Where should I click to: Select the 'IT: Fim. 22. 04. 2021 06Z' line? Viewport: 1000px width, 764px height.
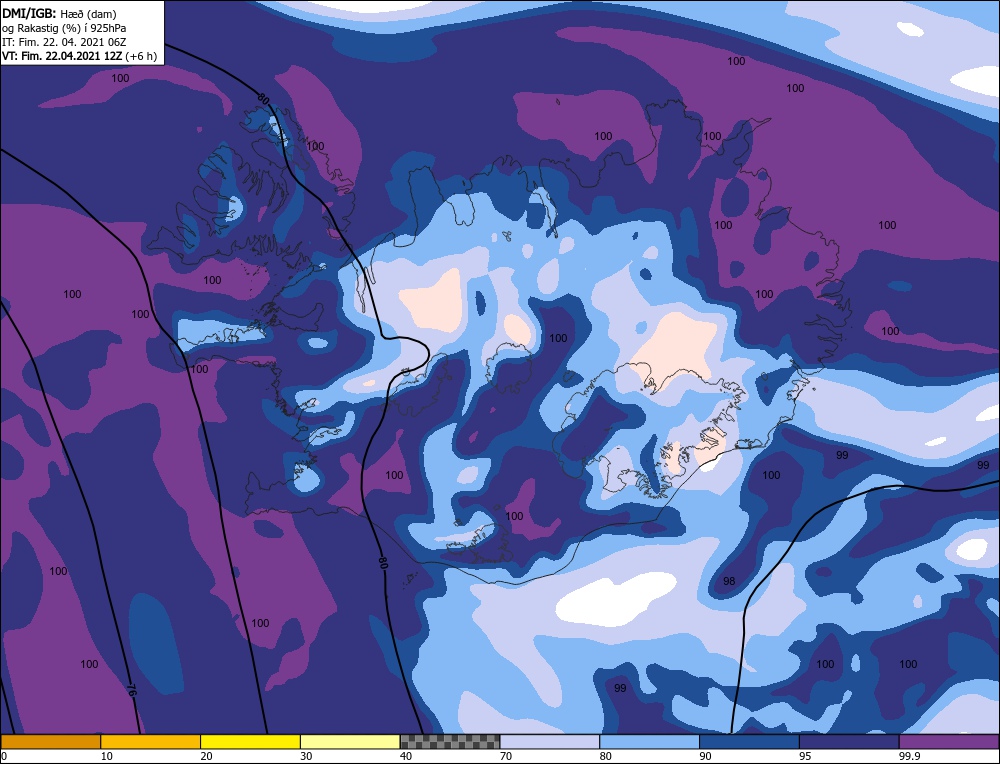point(64,41)
